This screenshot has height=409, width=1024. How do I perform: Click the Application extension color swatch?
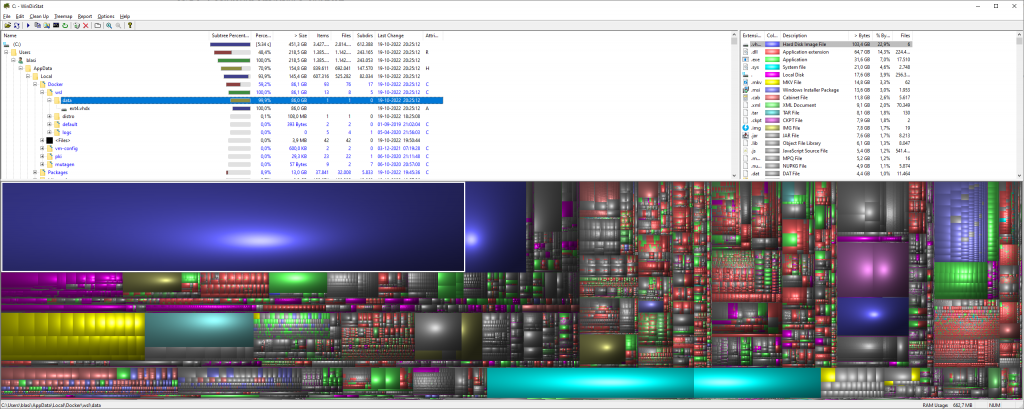(x=771, y=52)
